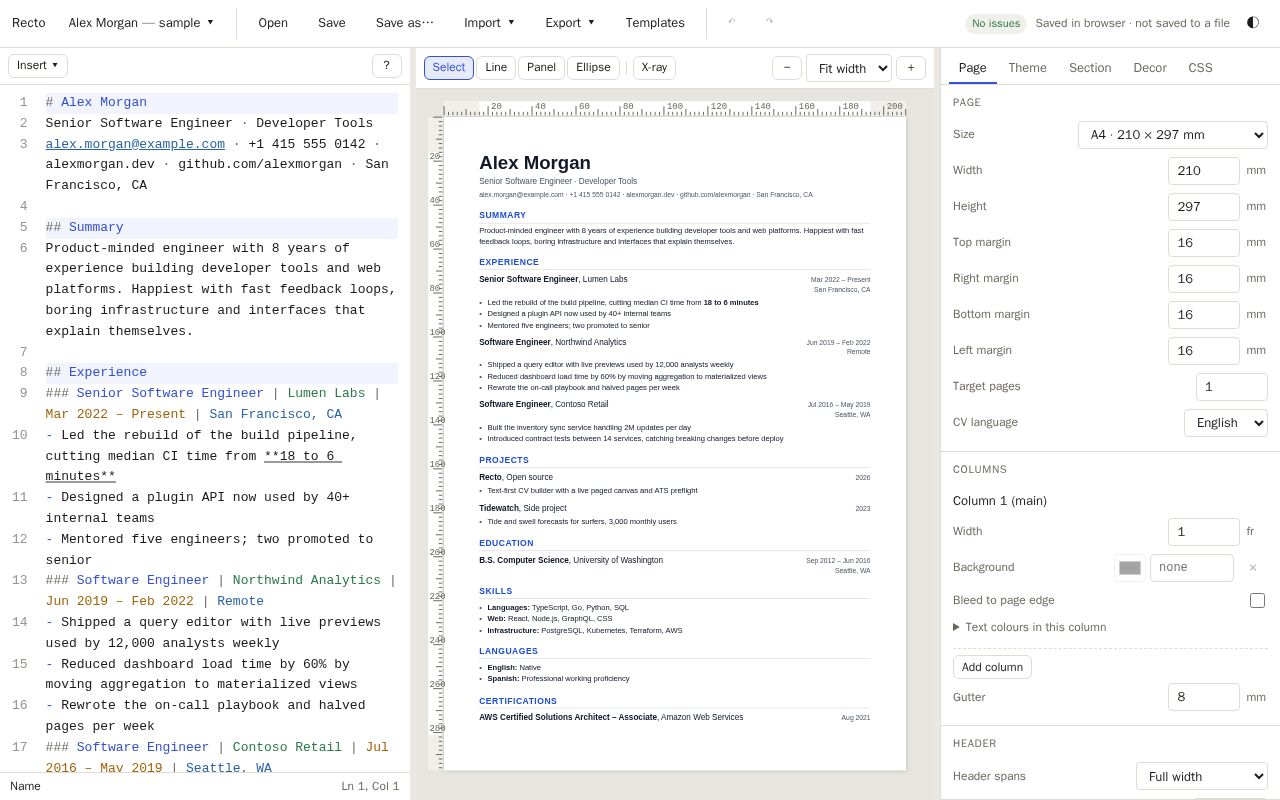Image resolution: width=1280 pixels, height=800 pixels.
Task: Open the Header spans dropdown
Action: (1202, 776)
